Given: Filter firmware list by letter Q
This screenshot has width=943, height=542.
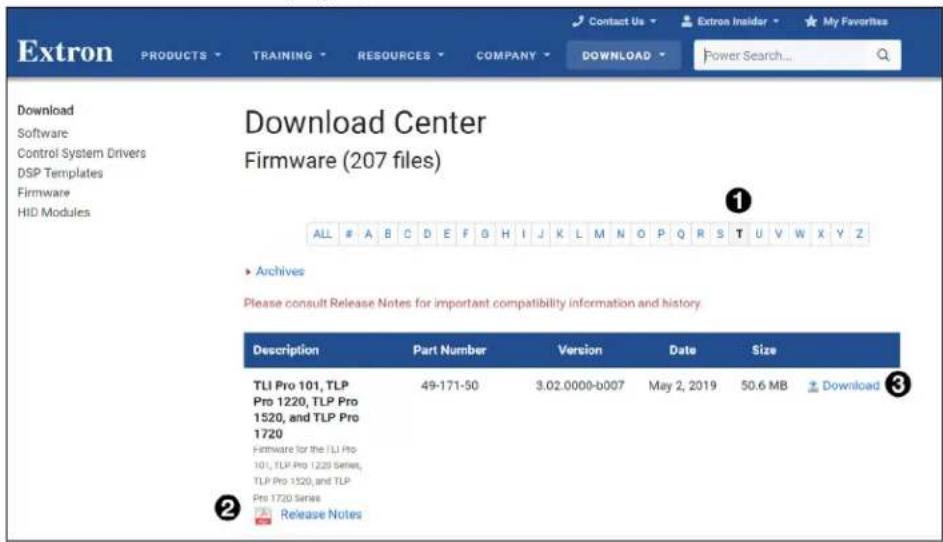Looking at the screenshot, I should [x=681, y=234].
